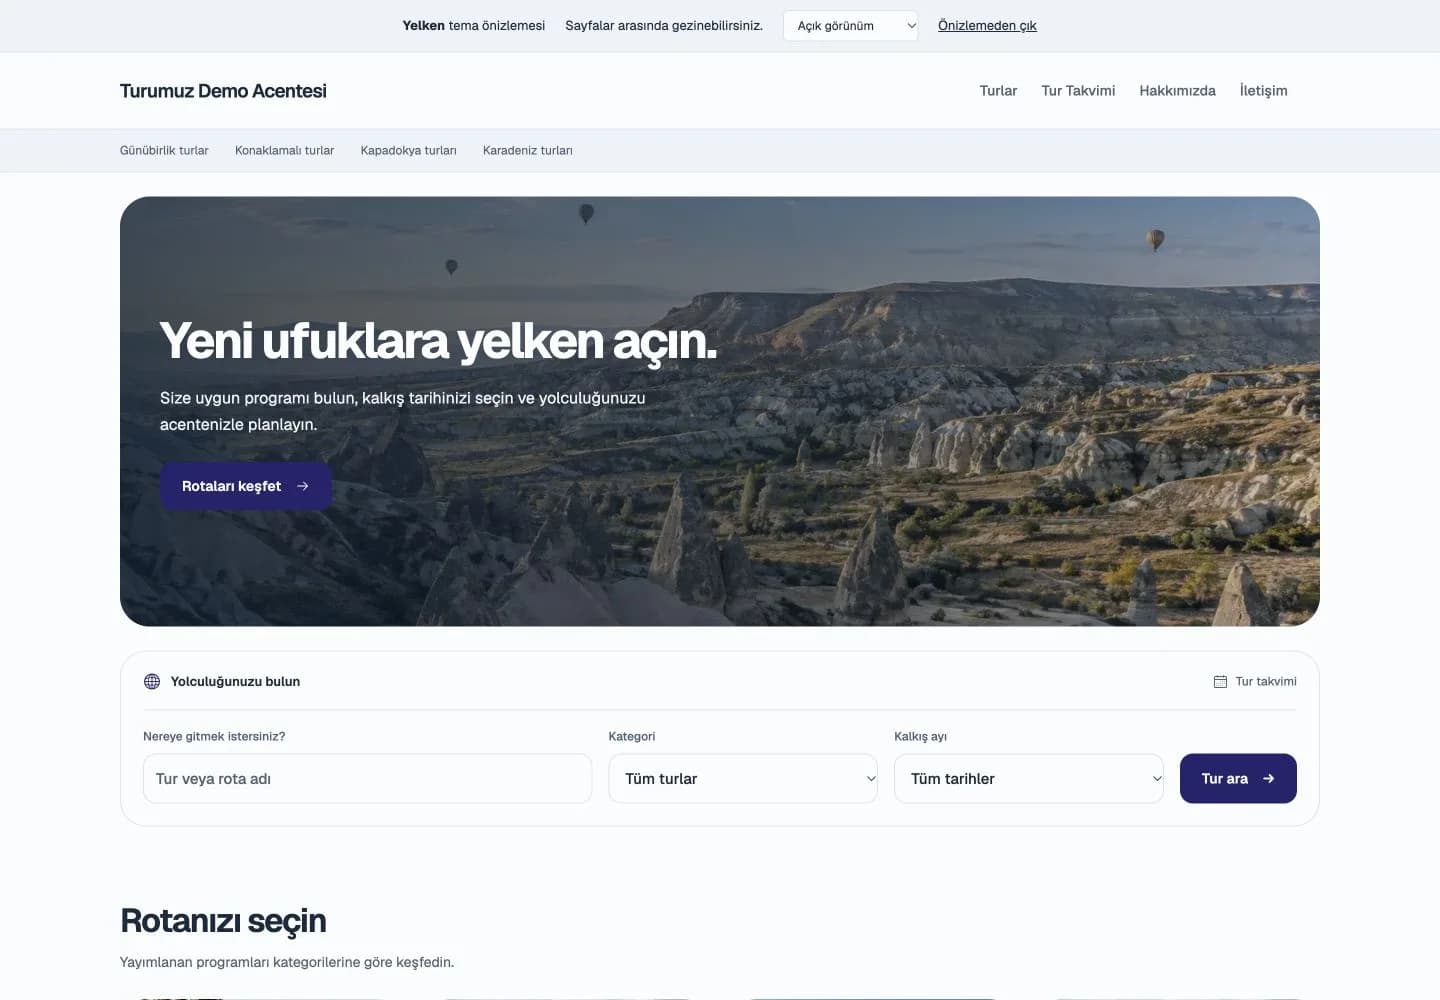This screenshot has height=1000, width=1440.
Task: Click the arrow icon in Rotaları keşfet button
Action: click(x=303, y=486)
